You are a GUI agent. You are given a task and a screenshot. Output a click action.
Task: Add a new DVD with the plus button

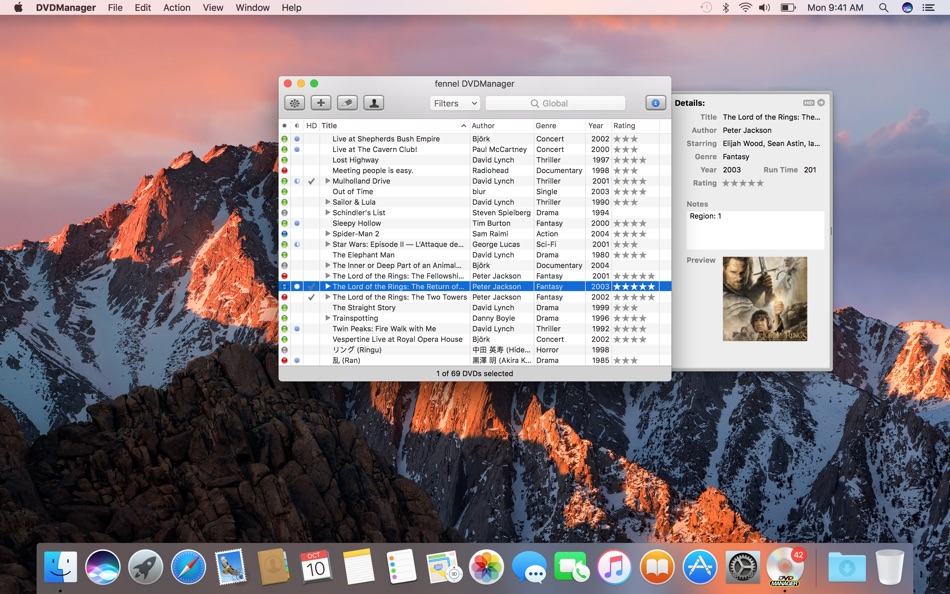click(321, 103)
